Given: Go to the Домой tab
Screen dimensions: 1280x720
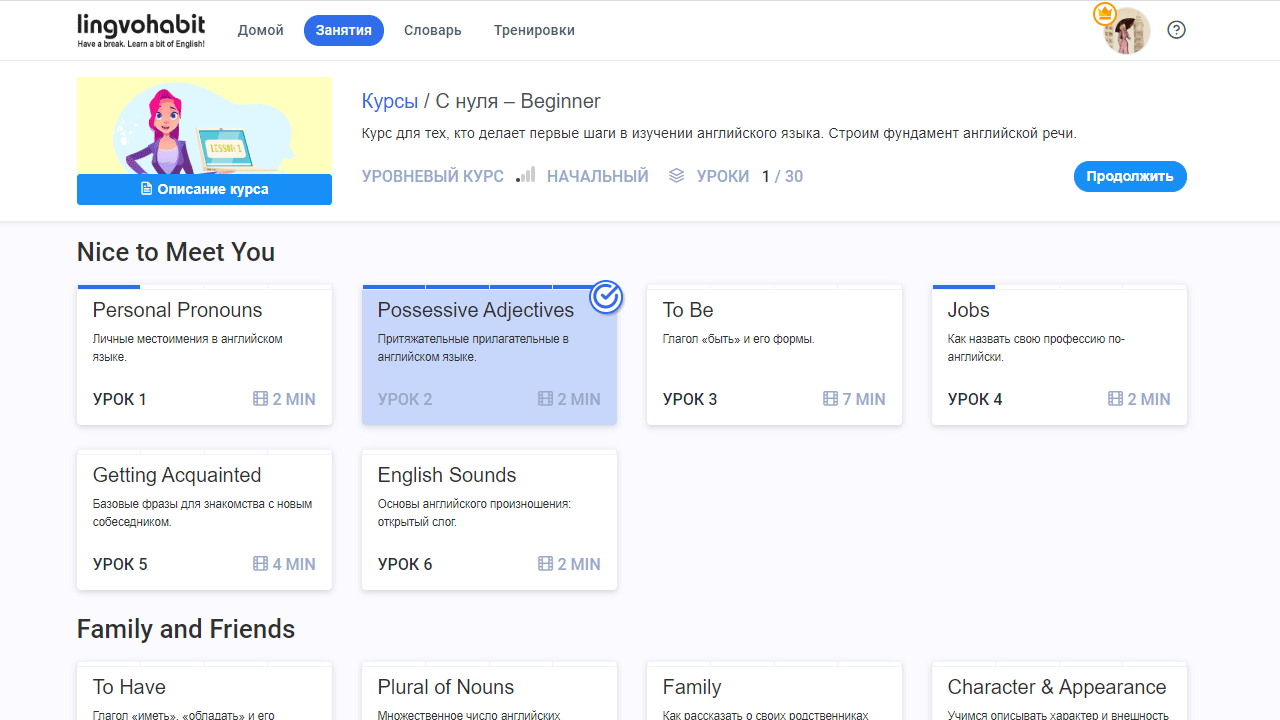Looking at the screenshot, I should tap(261, 30).
